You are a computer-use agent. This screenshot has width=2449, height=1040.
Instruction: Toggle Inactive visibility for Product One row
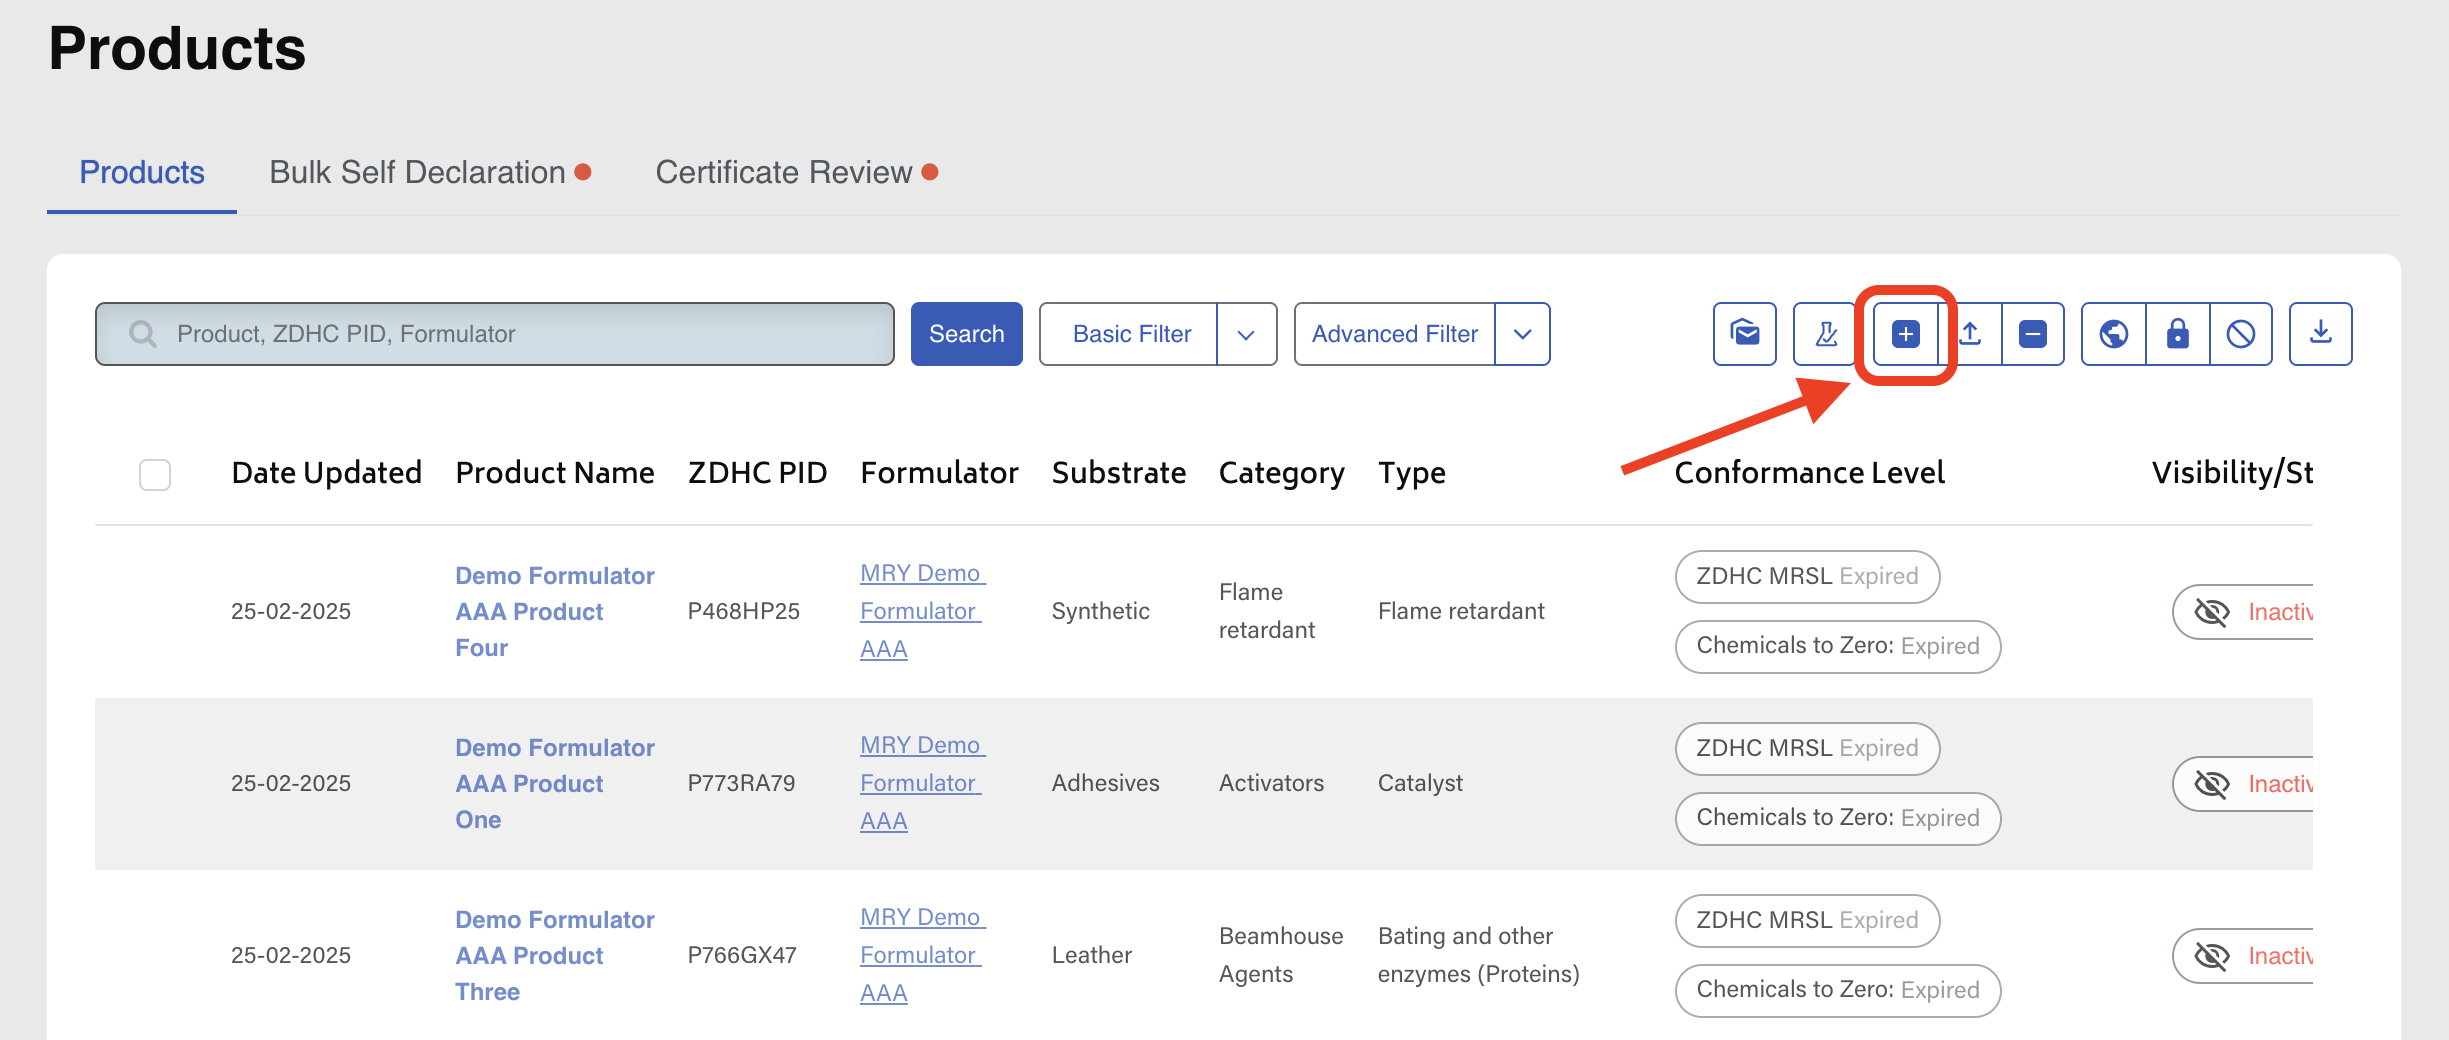pos(2243,784)
